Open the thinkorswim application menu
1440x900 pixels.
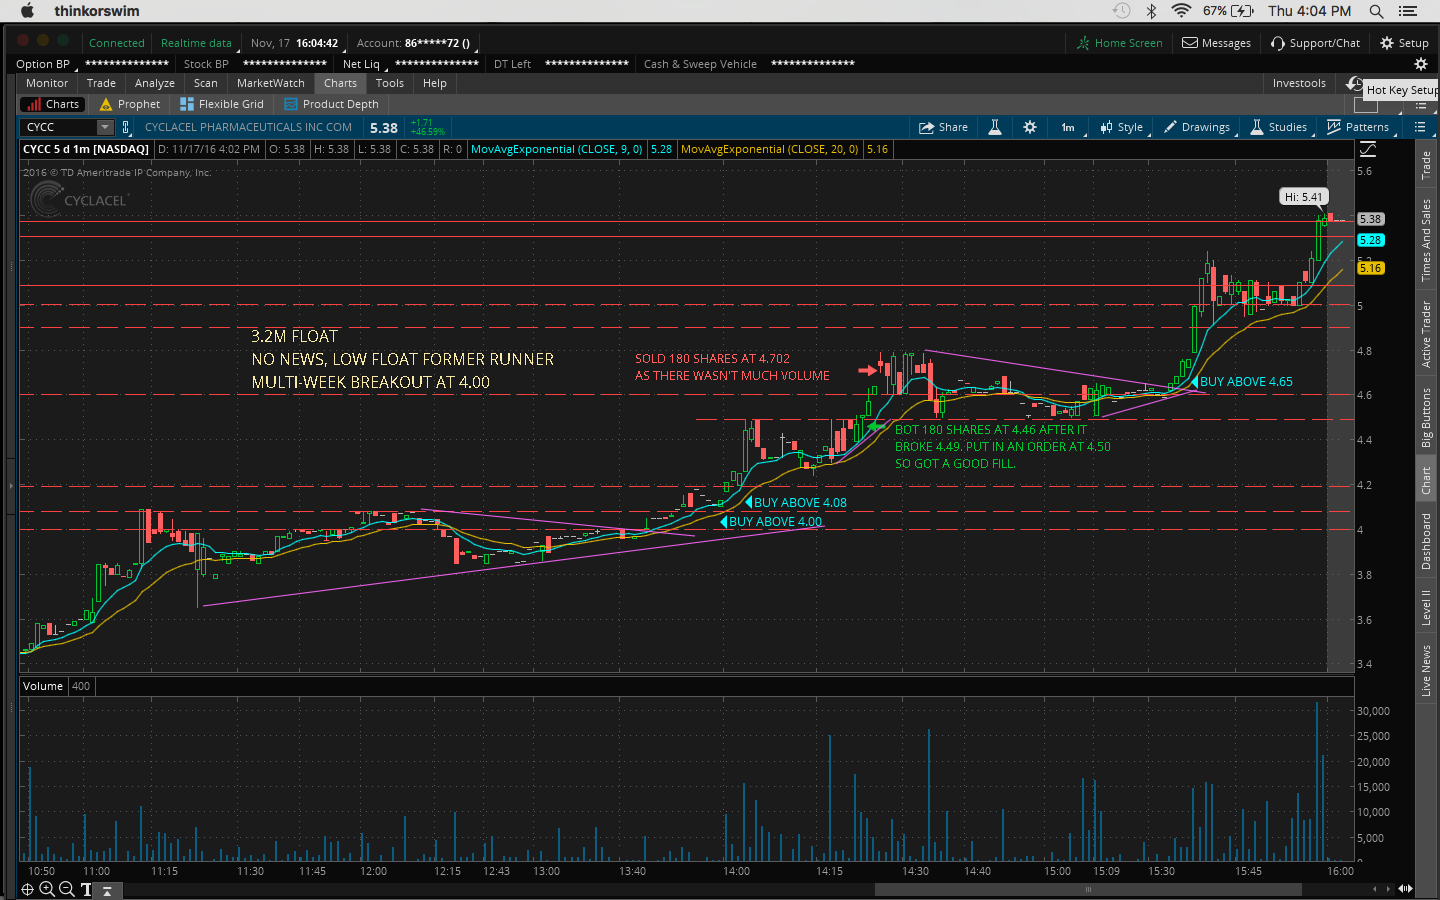[x=97, y=11]
